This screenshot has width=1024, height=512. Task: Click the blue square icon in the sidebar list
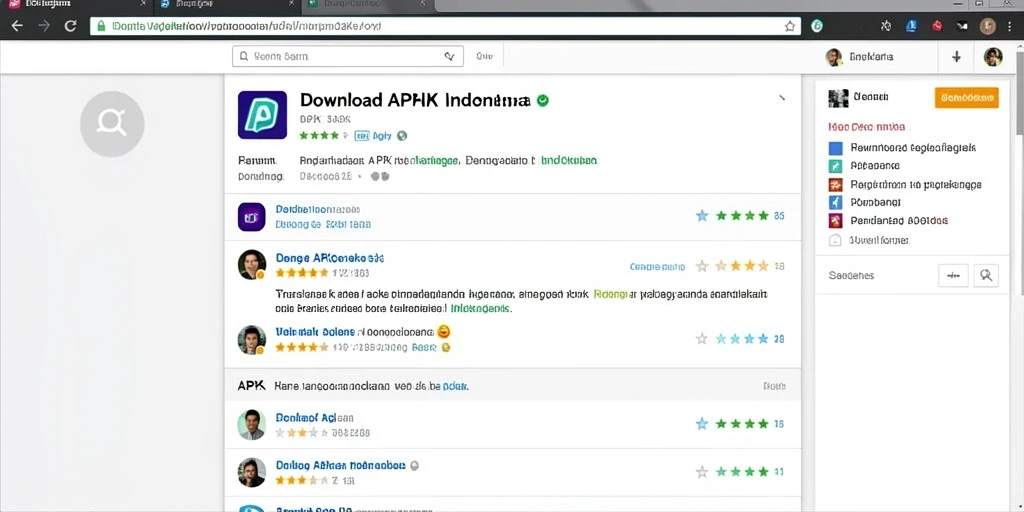coord(835,148)
